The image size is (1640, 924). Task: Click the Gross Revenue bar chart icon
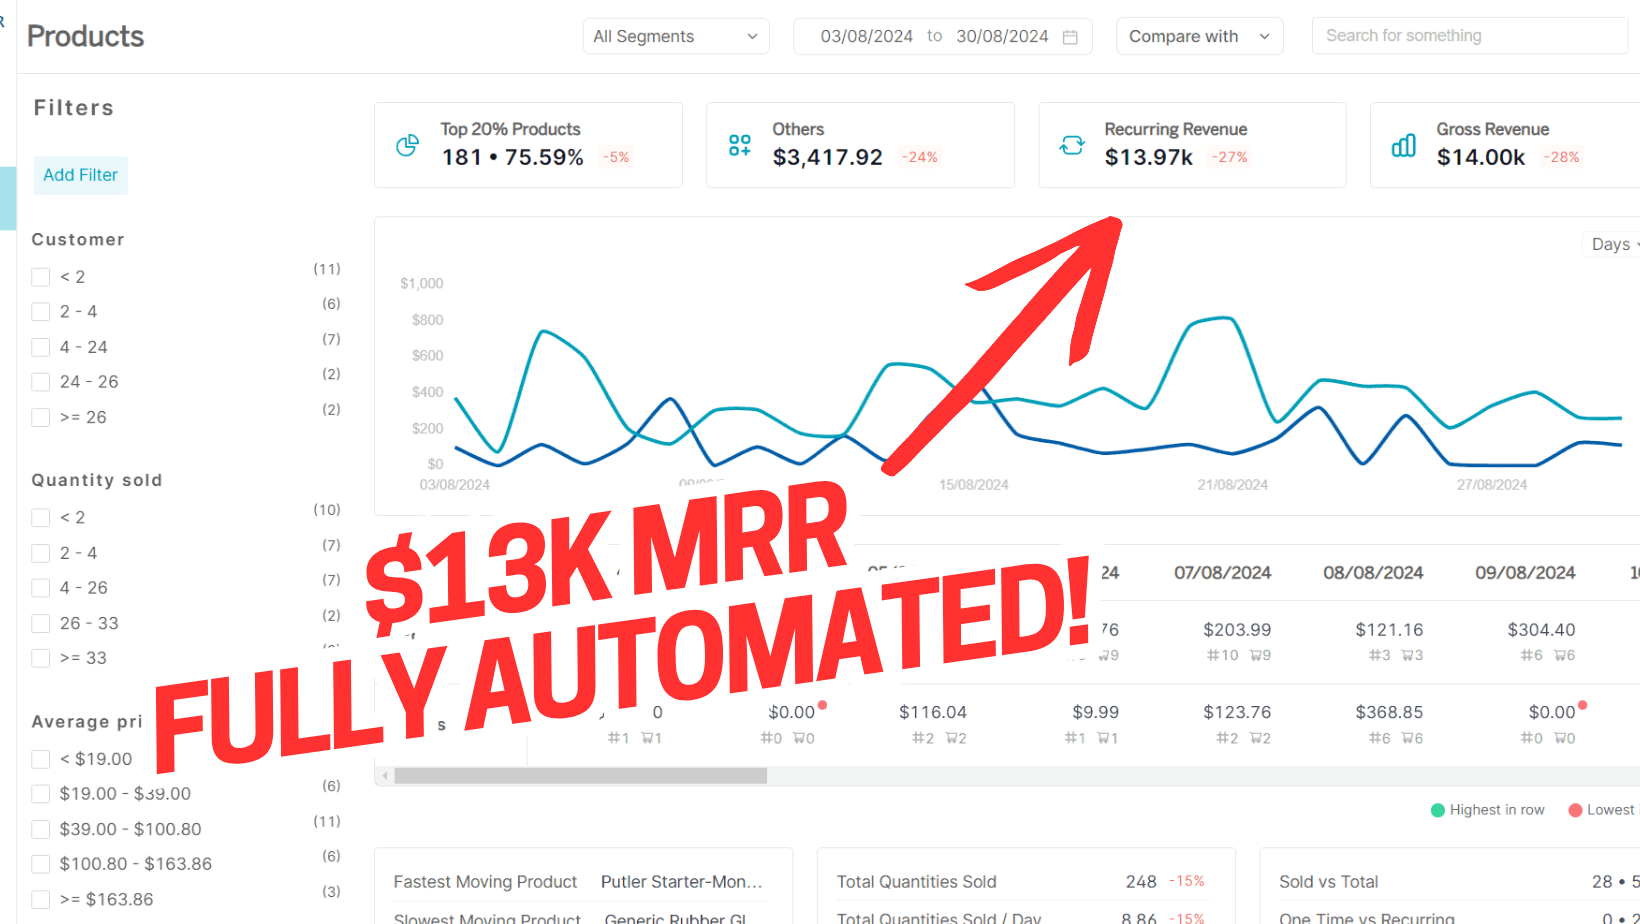(1403, 146)
